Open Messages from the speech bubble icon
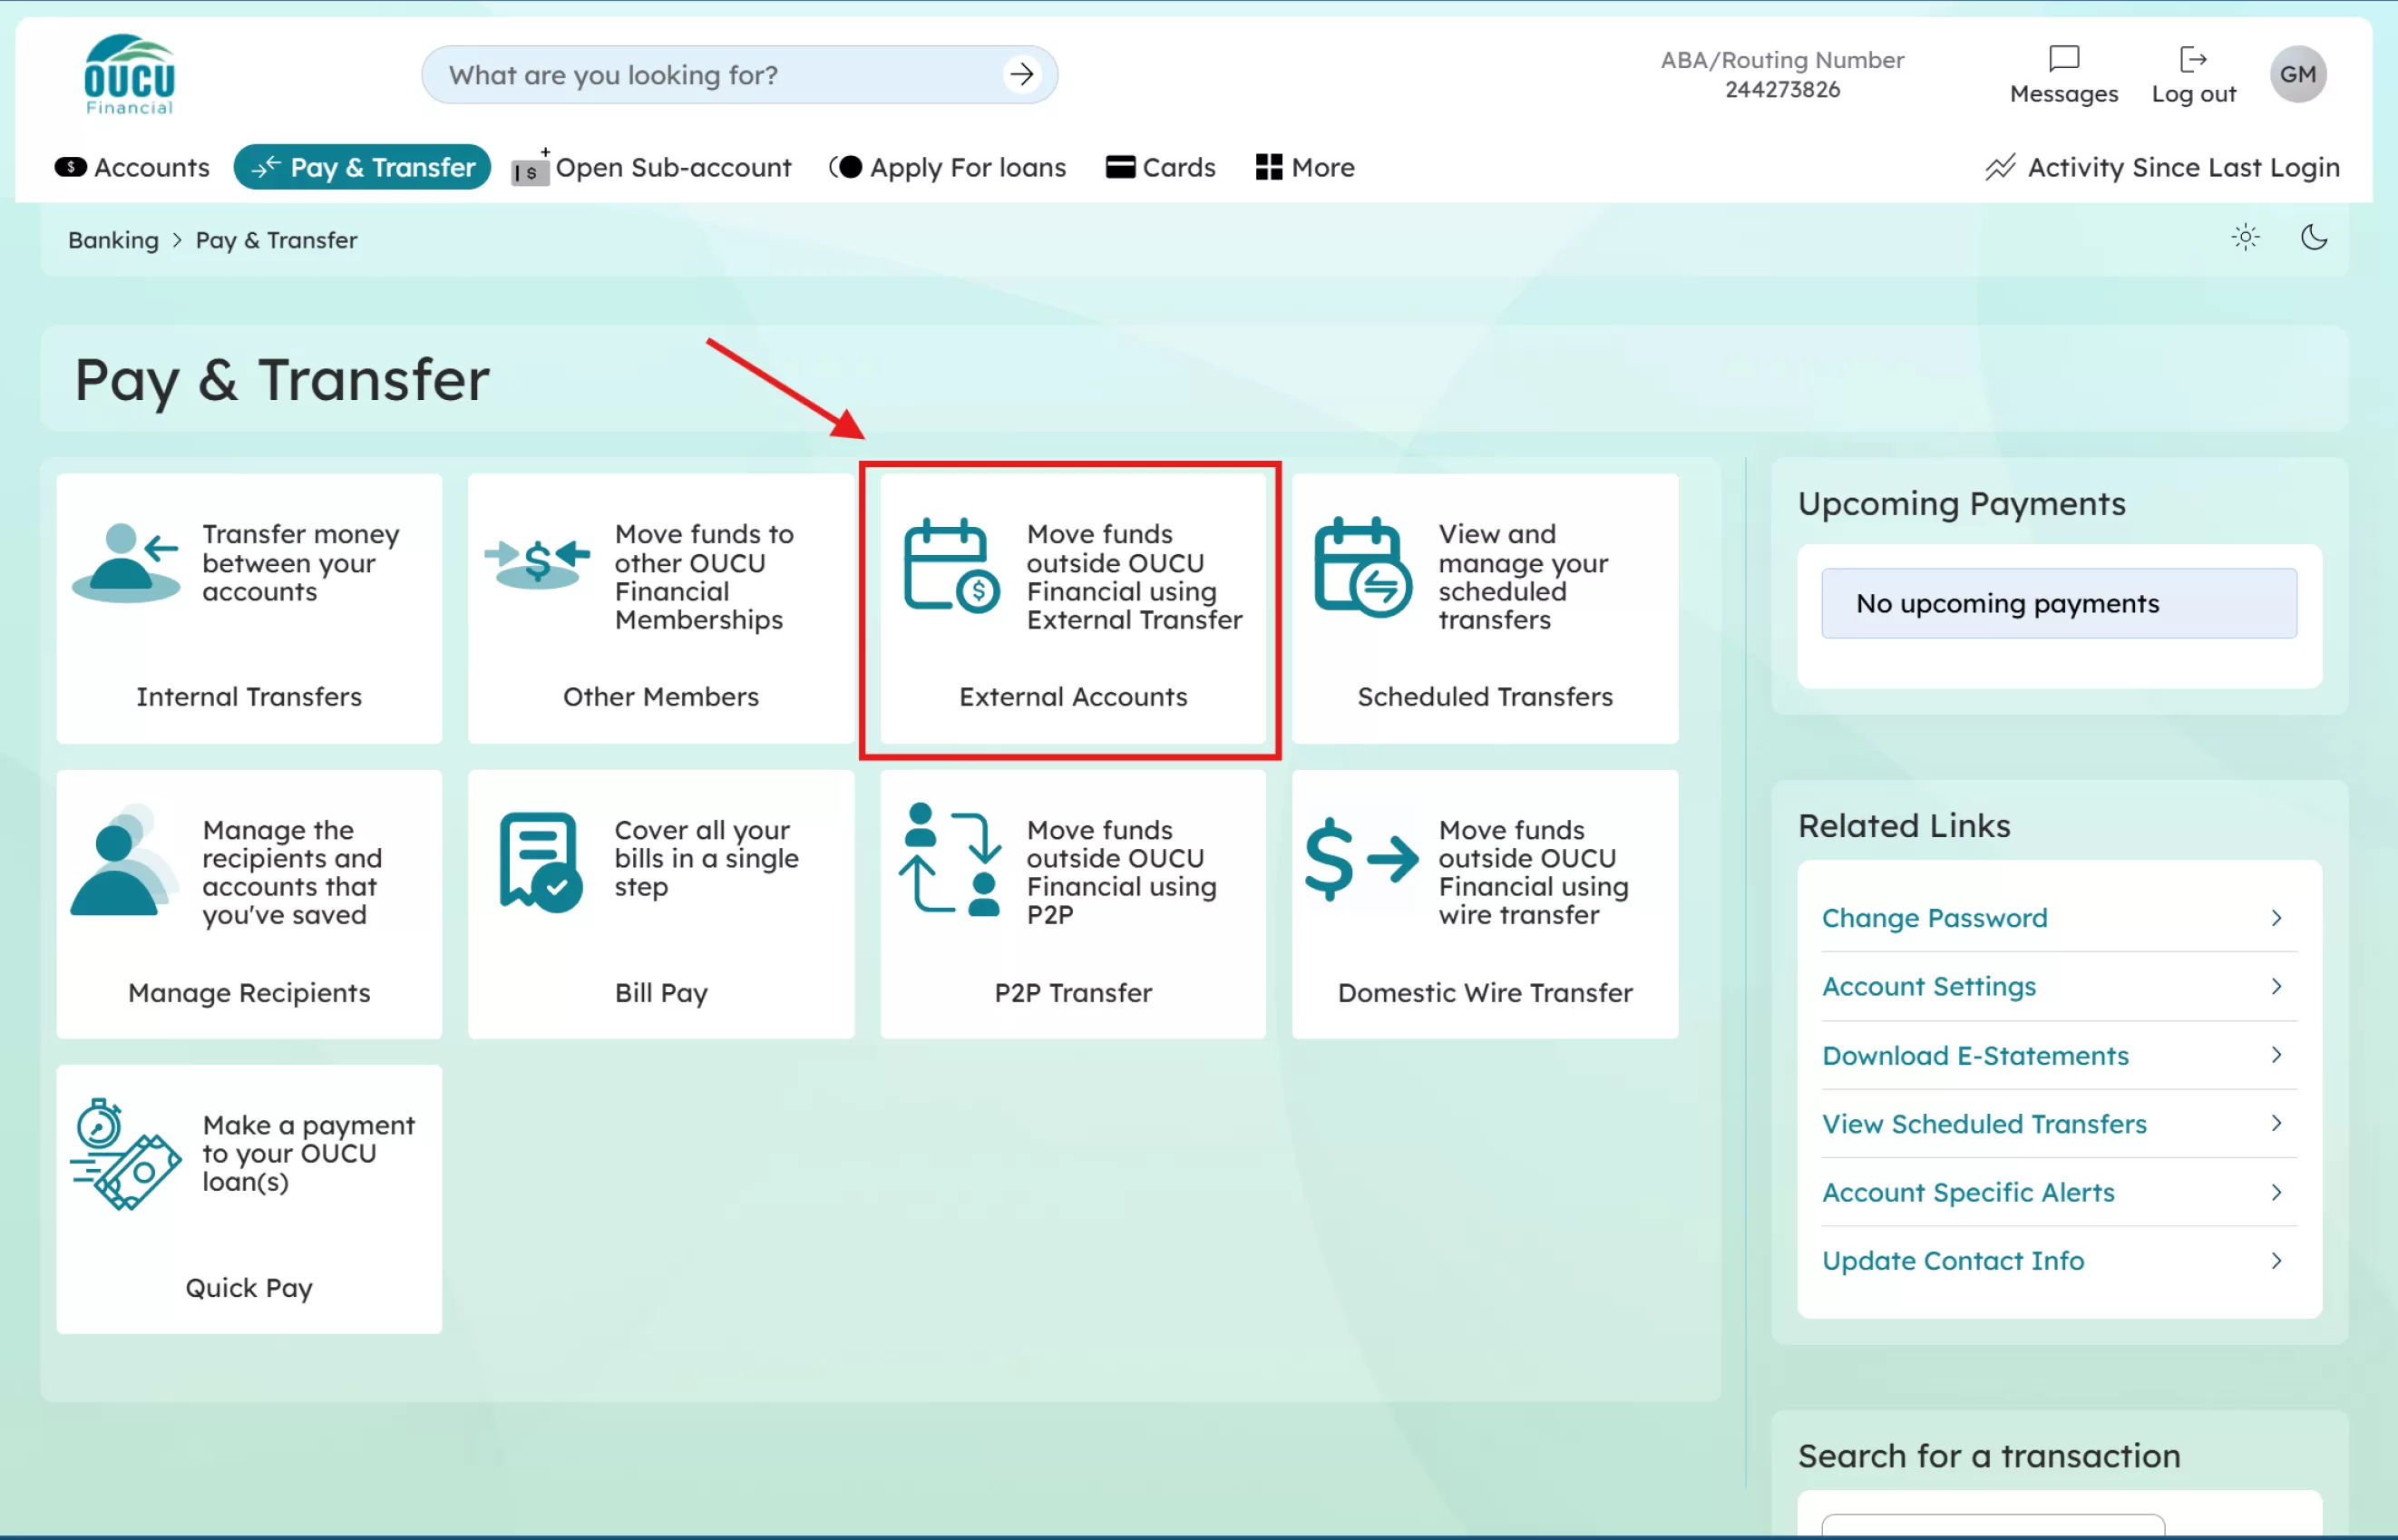Viewport: 2398px width, 1540px height. pyautogui.click(x=2063, y=58)
